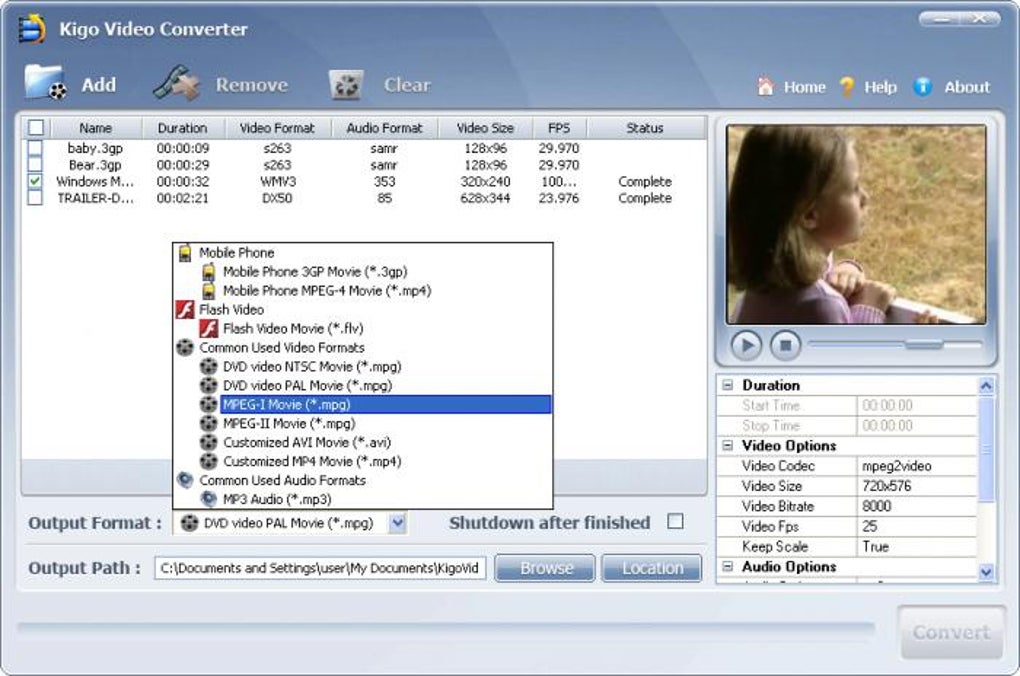1020x676 pixels.
Task: Collapse the Audio Options section
Action: point(728,567)
